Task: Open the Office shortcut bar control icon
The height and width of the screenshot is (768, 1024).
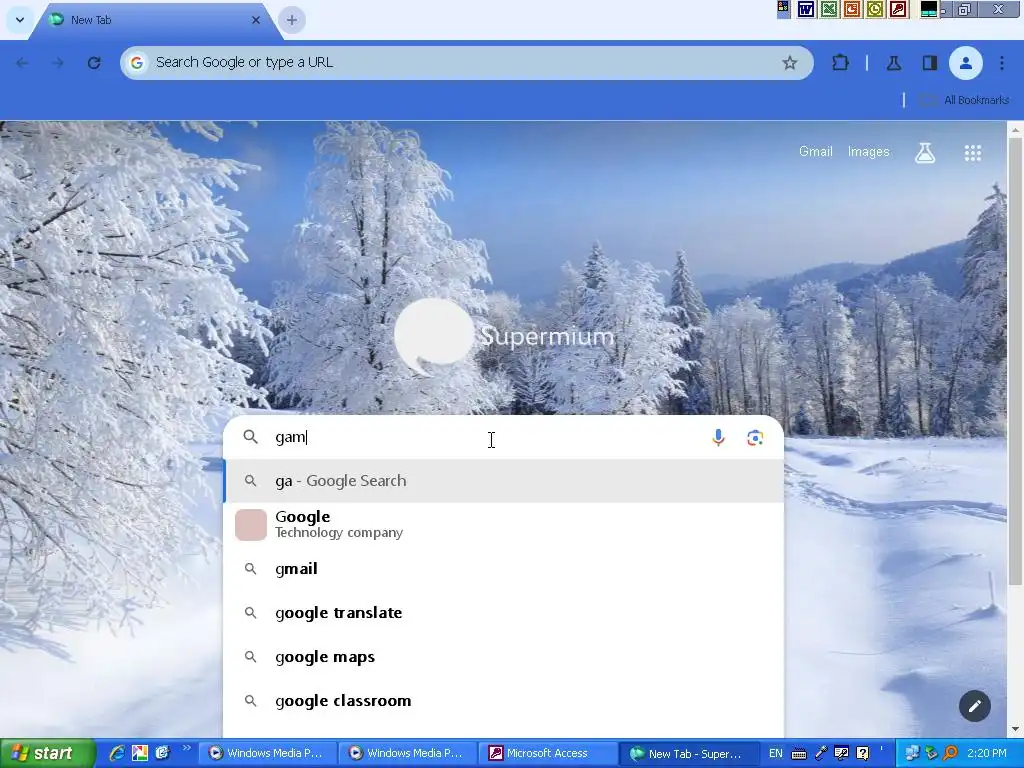Action: tap(783, 8)
